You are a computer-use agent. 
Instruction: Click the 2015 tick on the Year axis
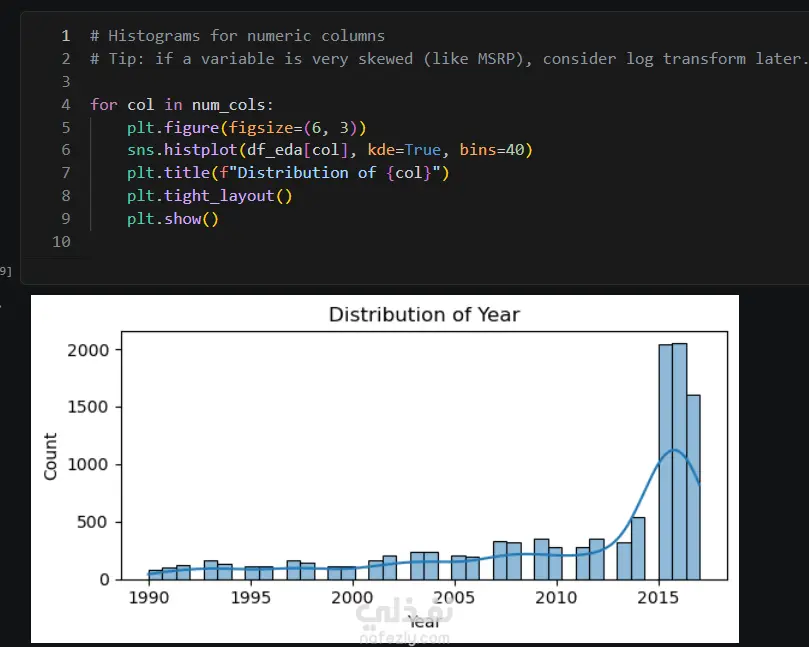(658, 597)
